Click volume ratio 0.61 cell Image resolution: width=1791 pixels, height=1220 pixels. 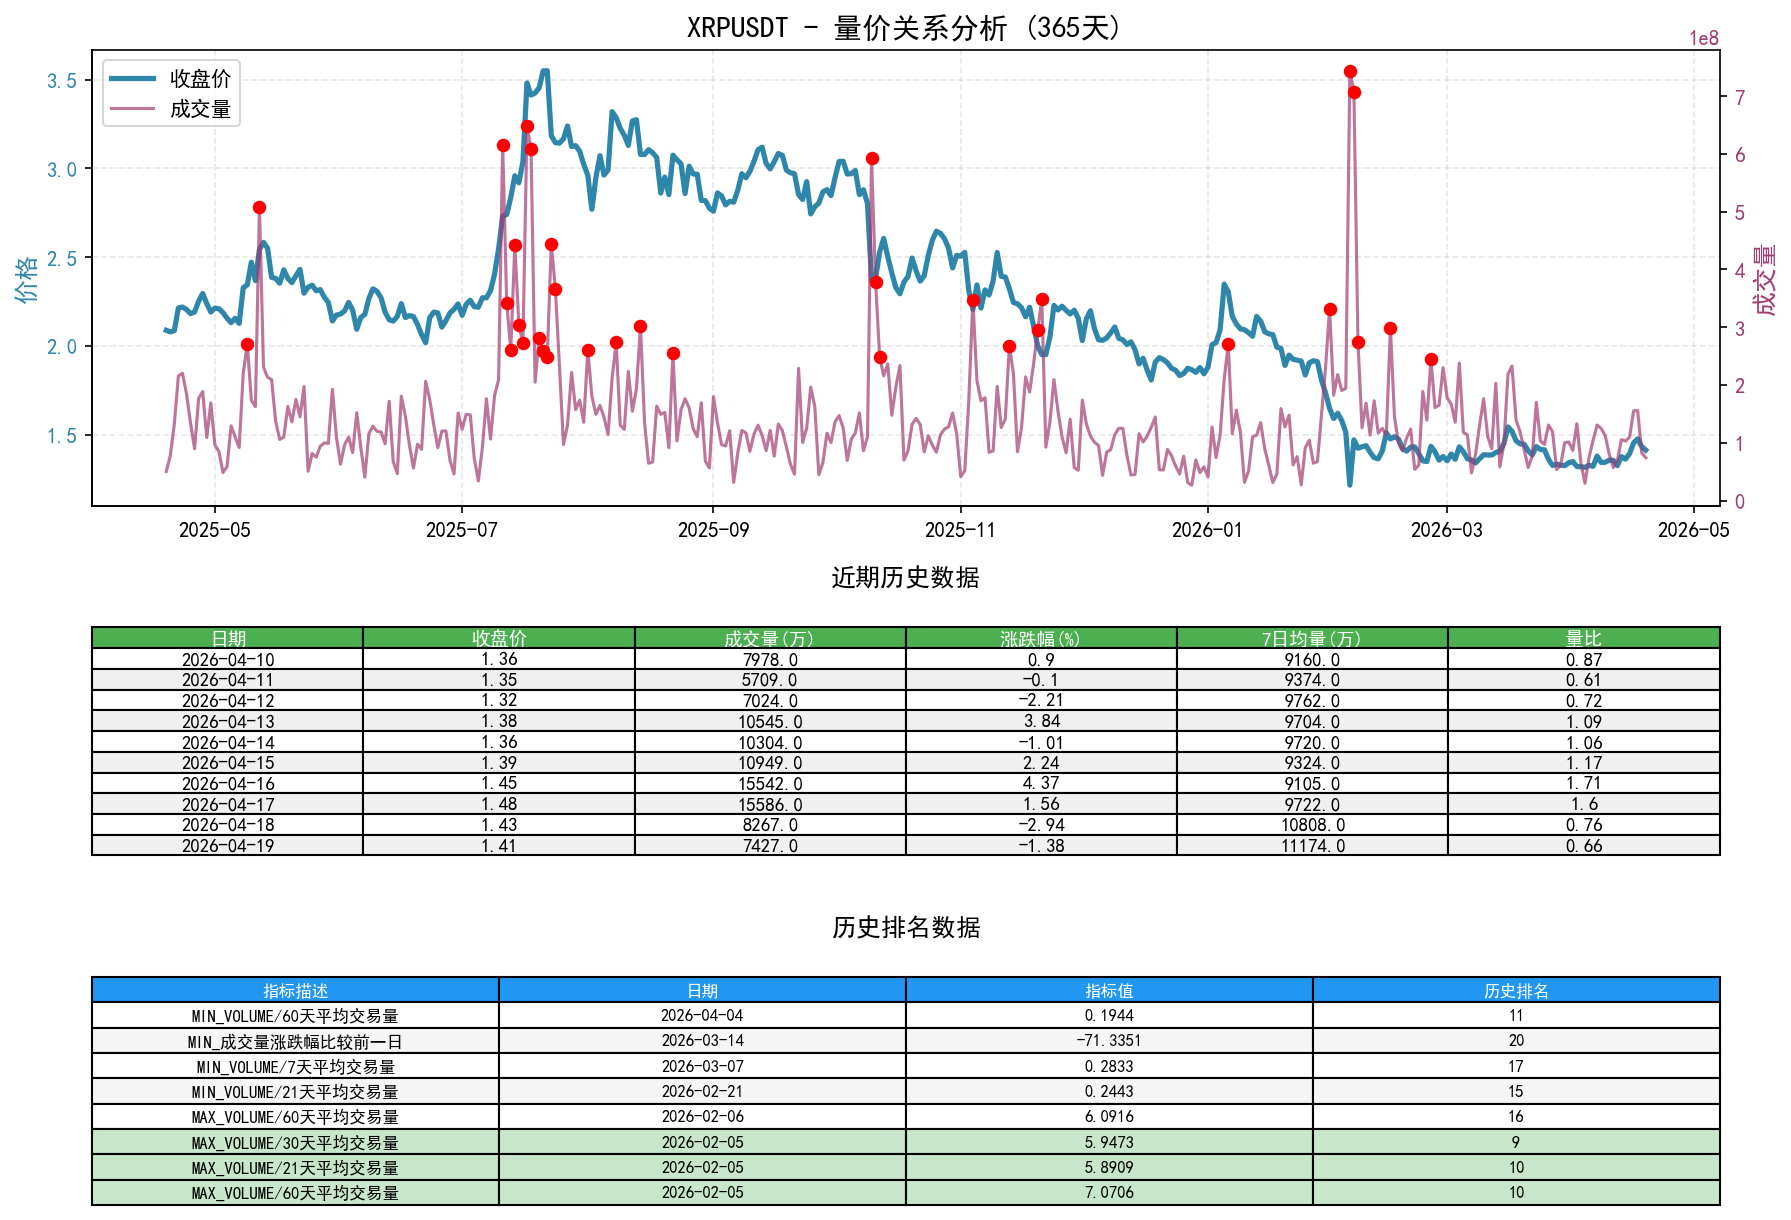pyautogui.click(x=1584, y=680)
